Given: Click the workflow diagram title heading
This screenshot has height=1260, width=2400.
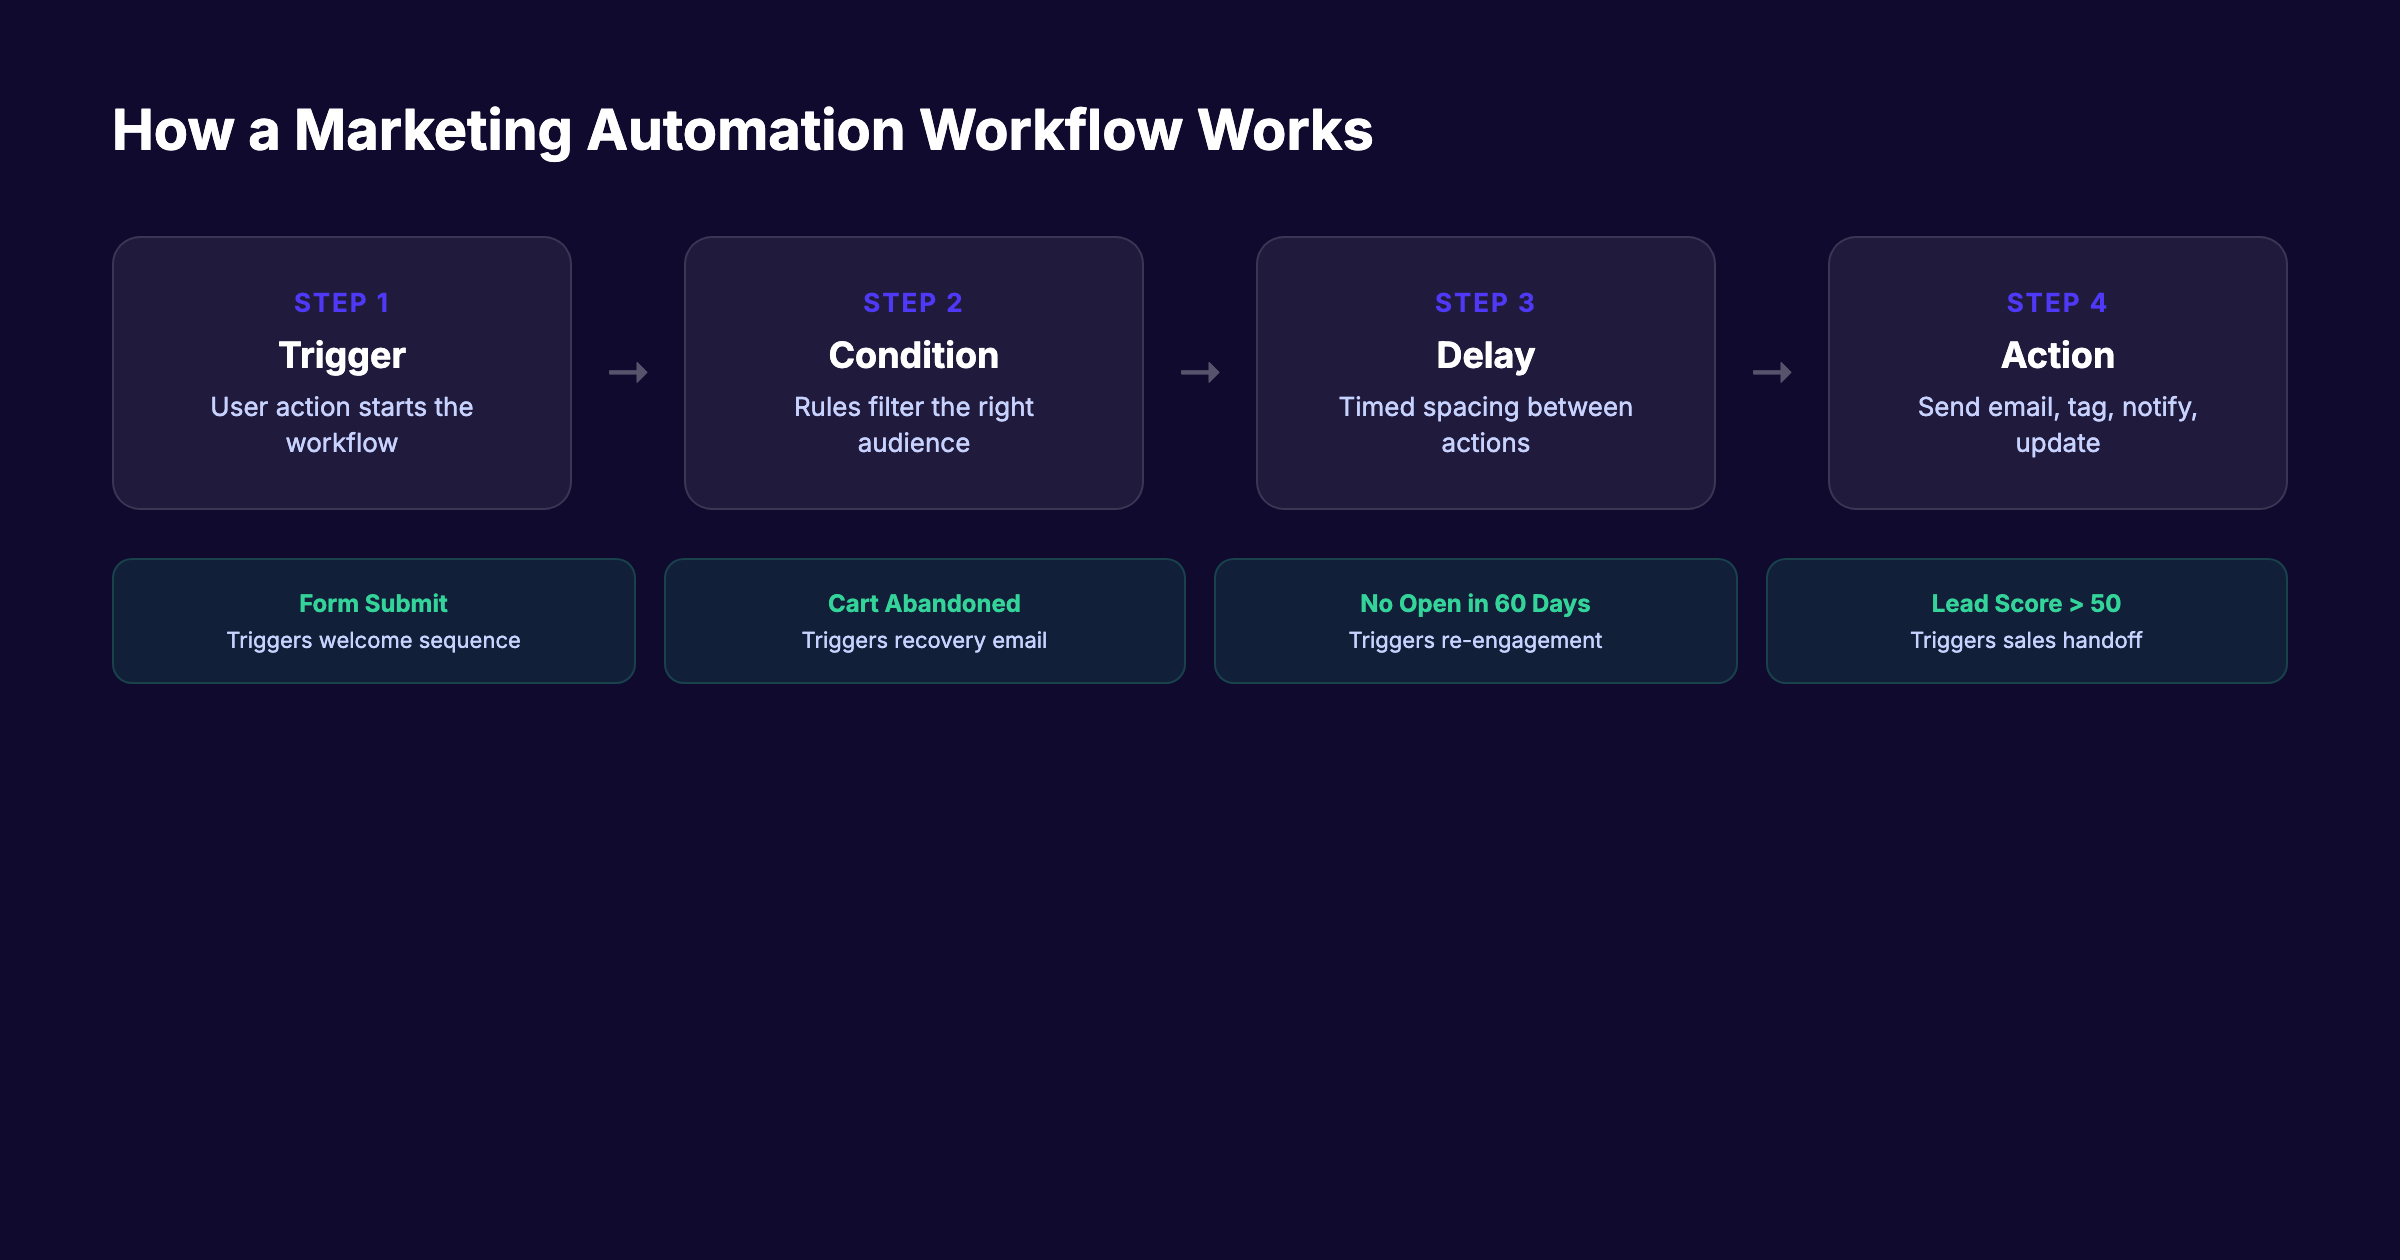Looking at the screenshot, I should point(744,128).
